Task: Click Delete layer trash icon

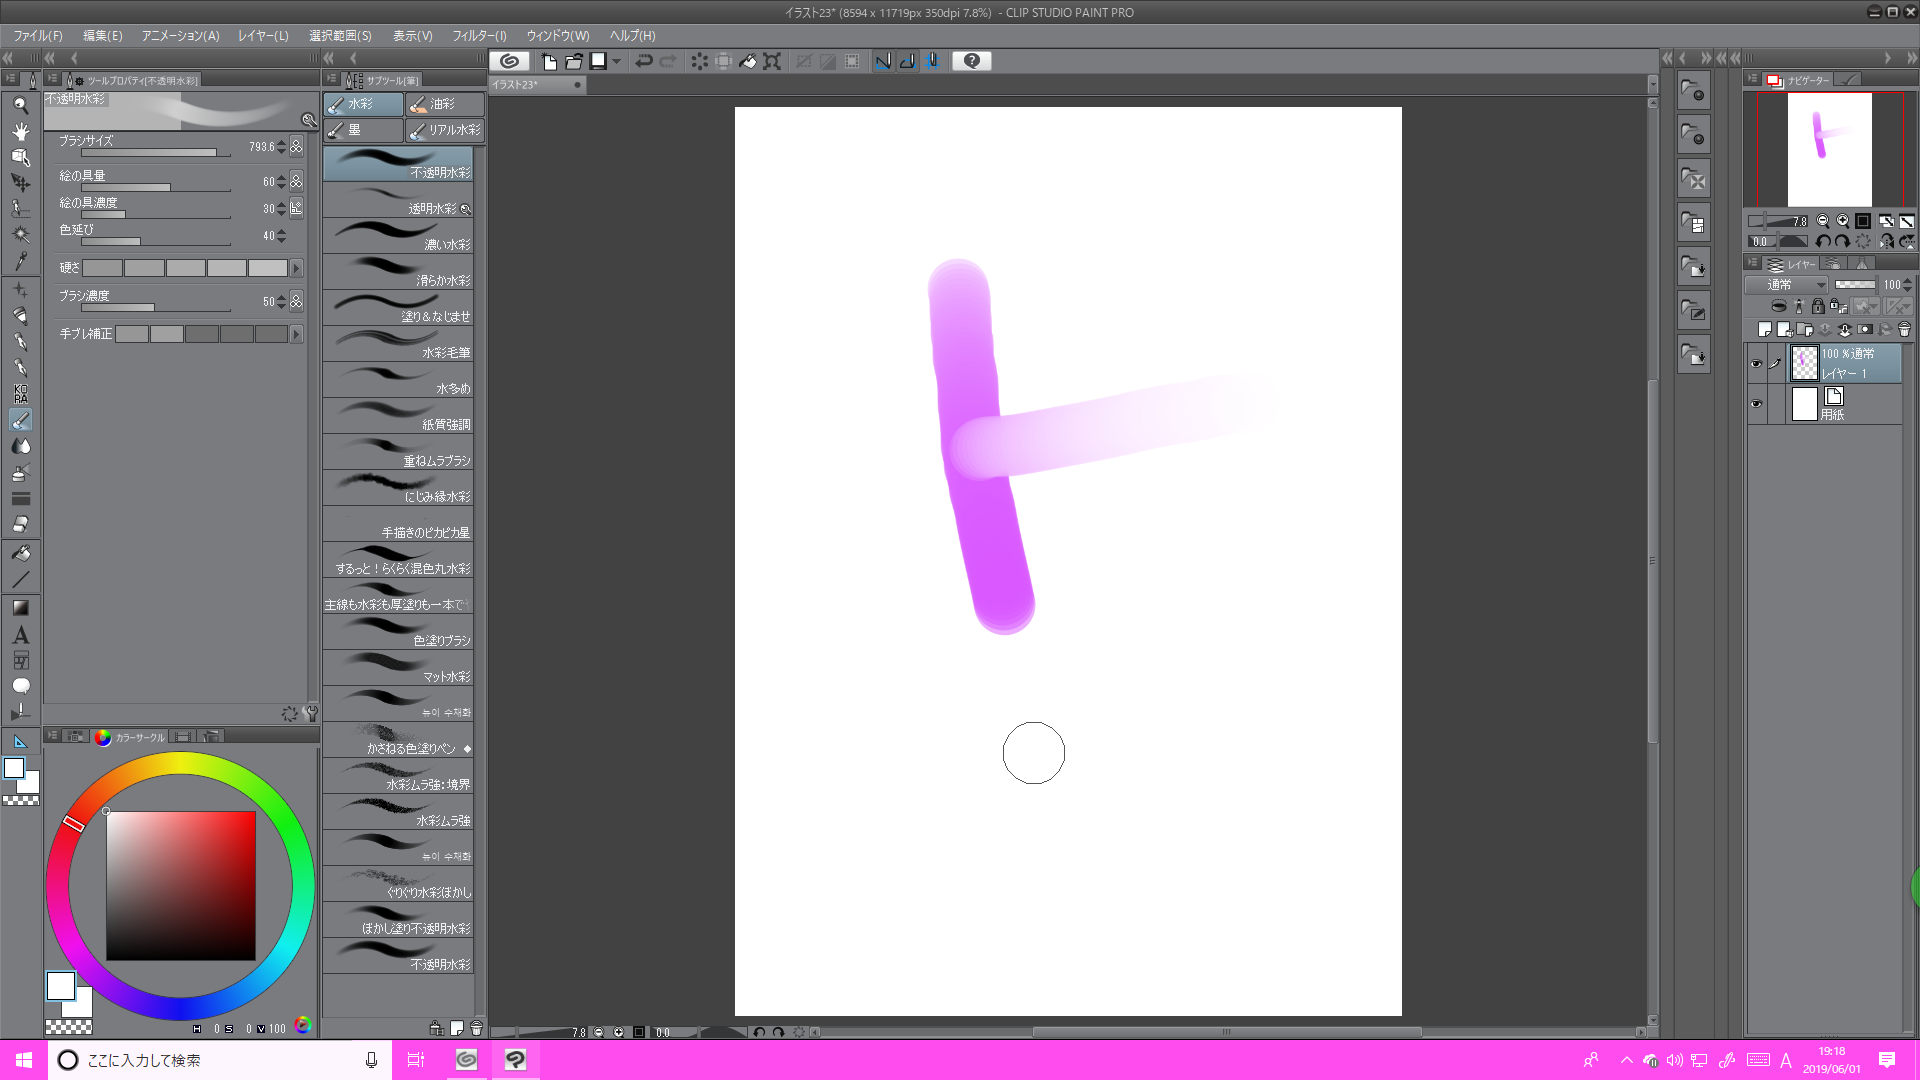Action: (x=1904, y=329)
